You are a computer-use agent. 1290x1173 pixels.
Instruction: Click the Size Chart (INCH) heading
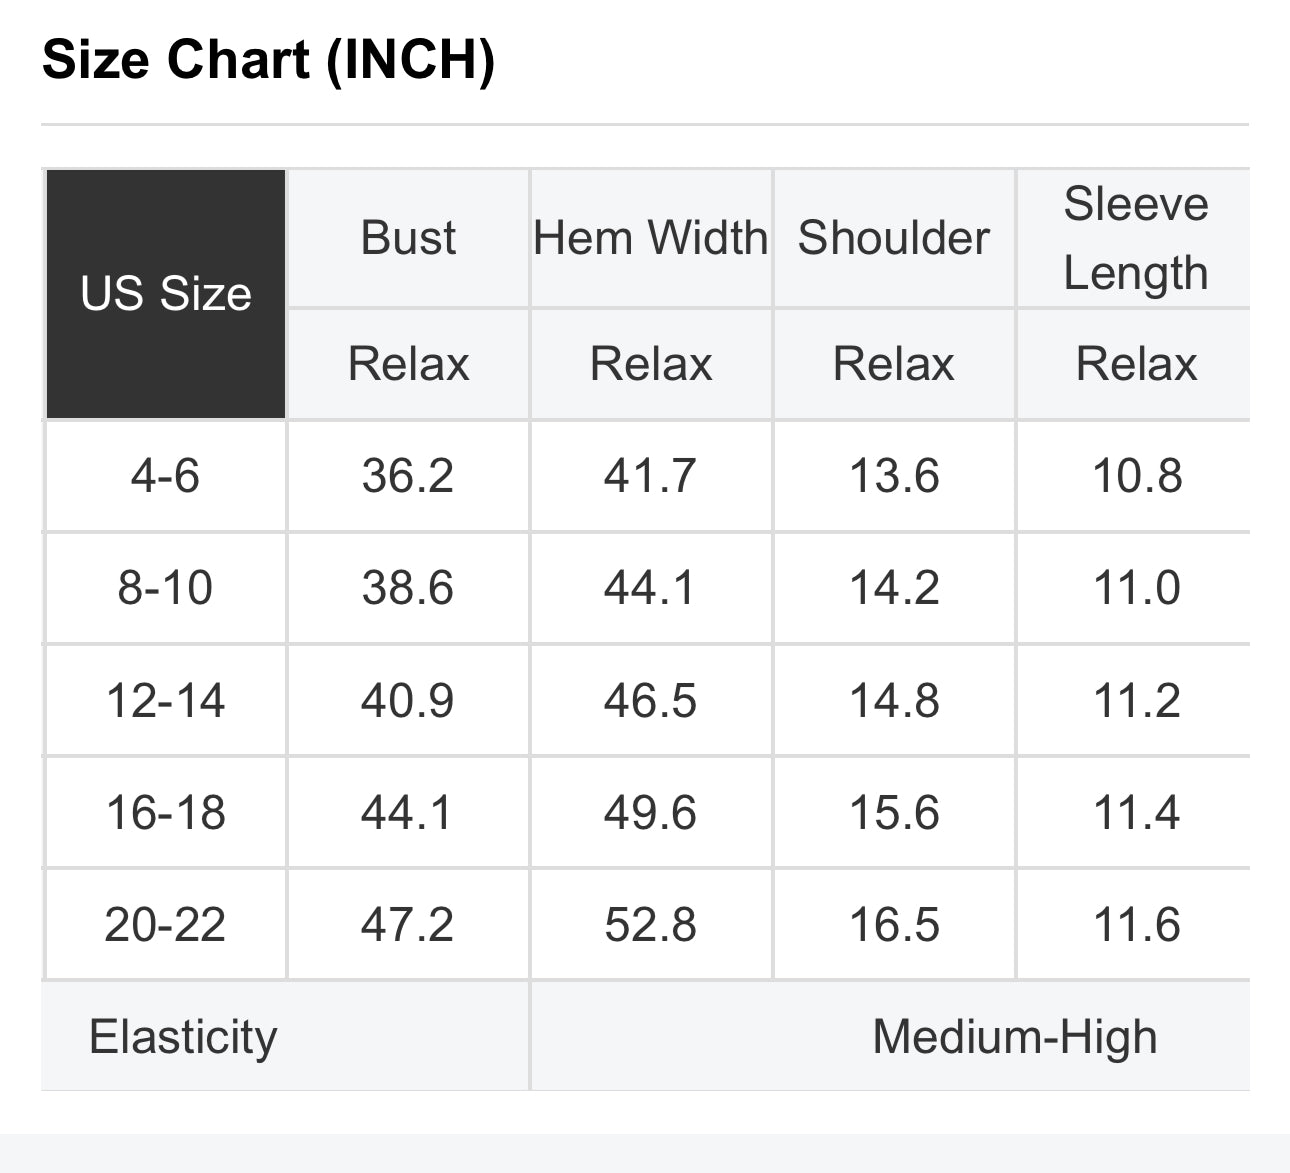tap(269, 60)
